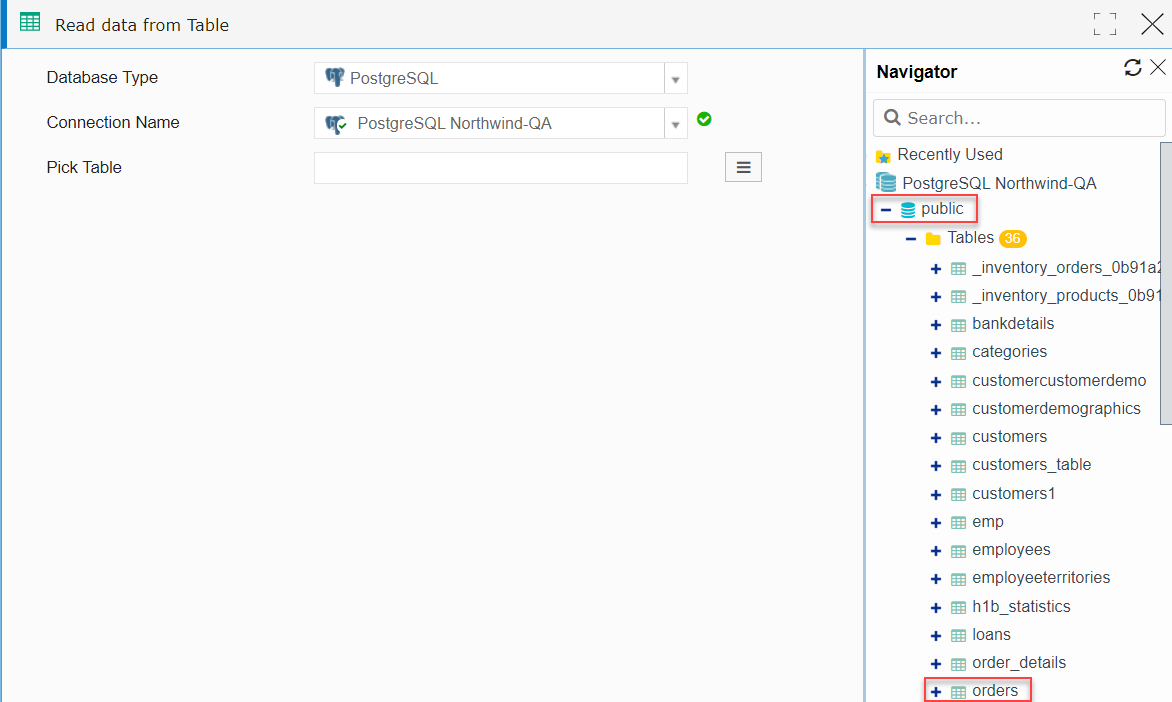The height and width of the screenshot is (702, 1172).
Task: Click the search magnifier icon
Action: 892,118
